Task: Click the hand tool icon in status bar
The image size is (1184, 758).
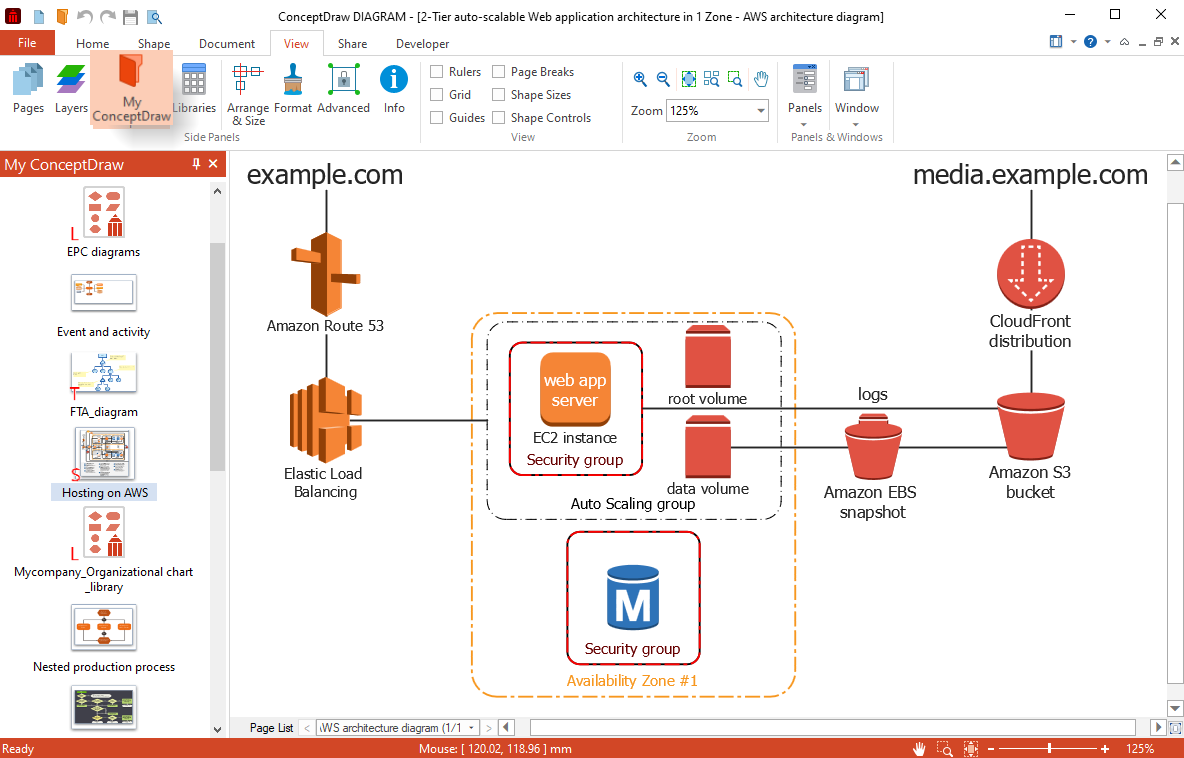Action: (920, 748)
